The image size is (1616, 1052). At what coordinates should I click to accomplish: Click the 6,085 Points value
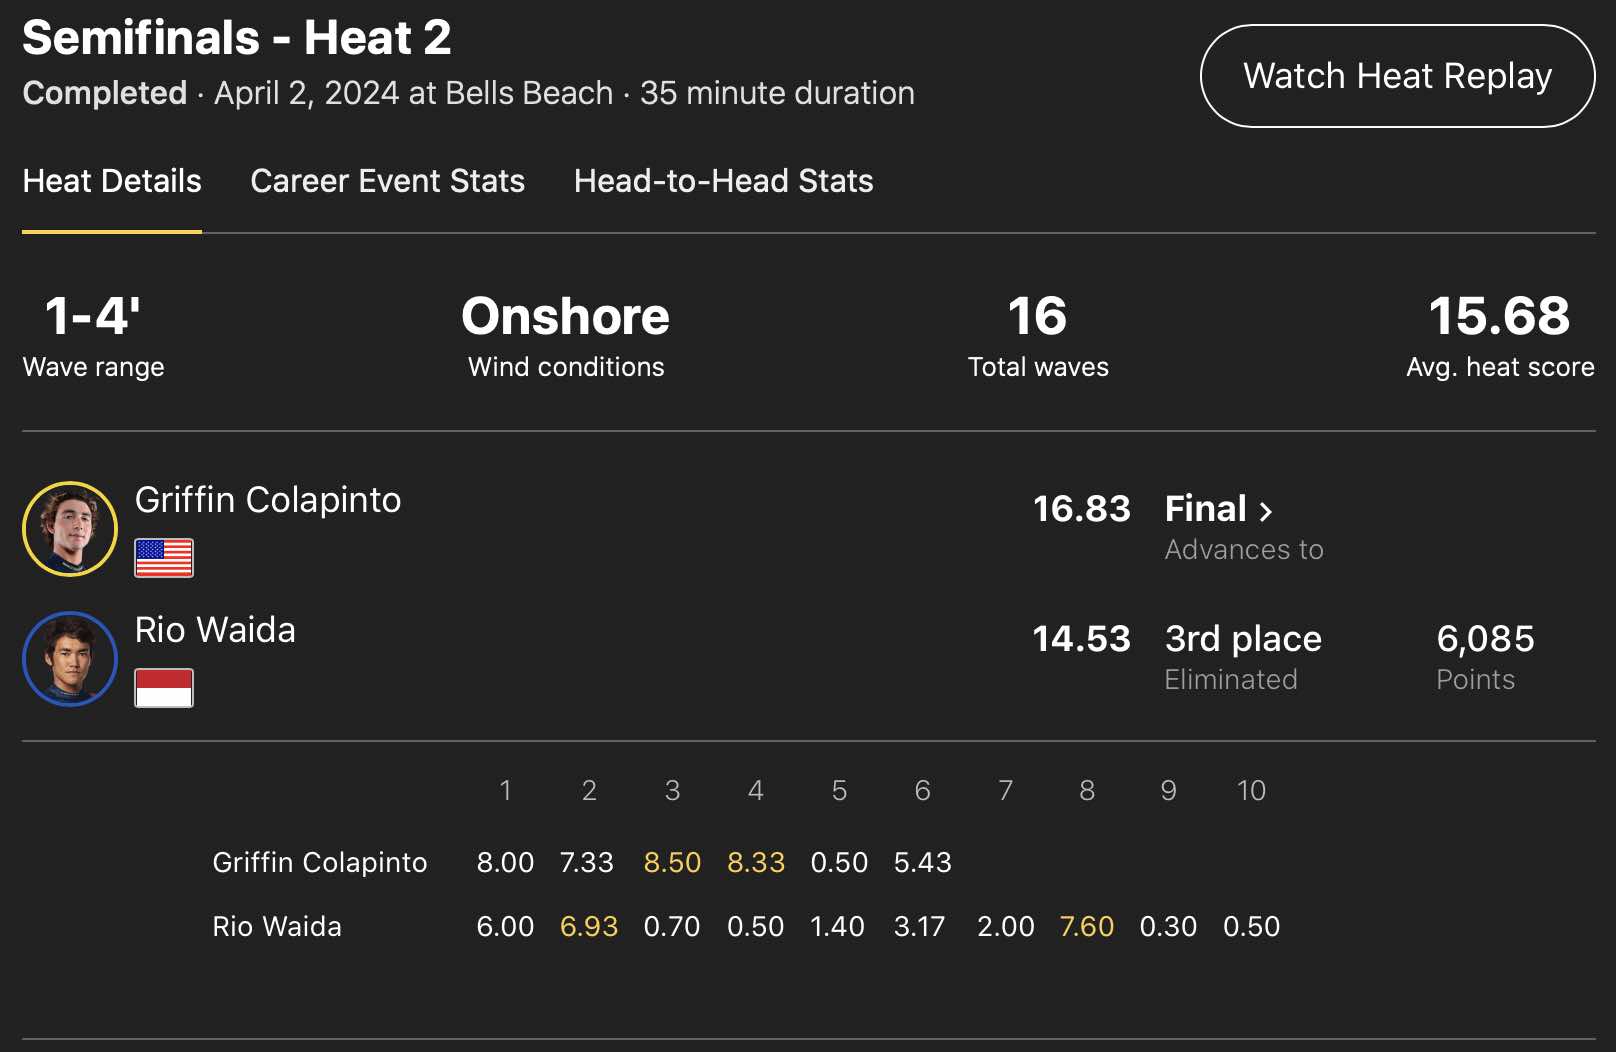point(1485,639)
